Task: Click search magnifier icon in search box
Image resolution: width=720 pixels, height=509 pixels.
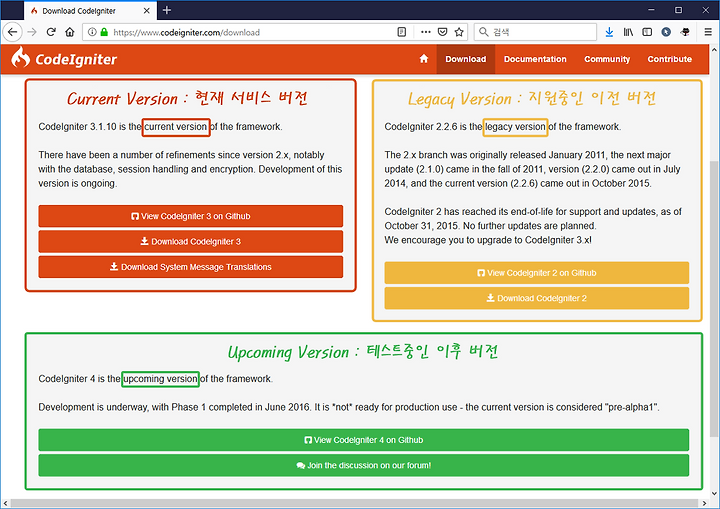Action: 484,32
